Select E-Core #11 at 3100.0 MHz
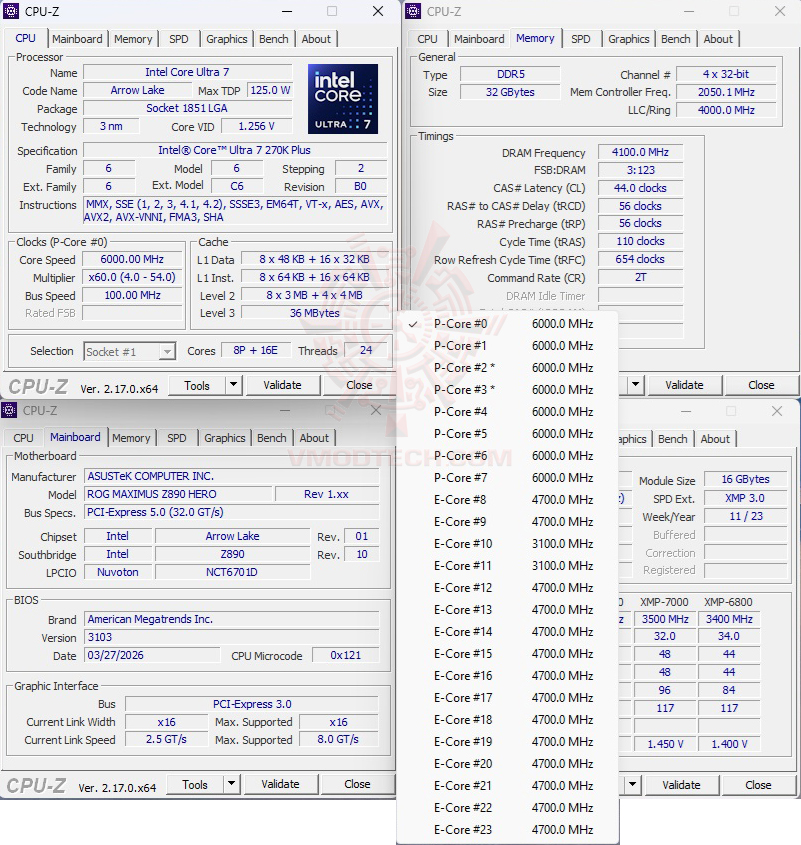Image resolution: width=801 pixels, height=845 pixels. point(507,566)
